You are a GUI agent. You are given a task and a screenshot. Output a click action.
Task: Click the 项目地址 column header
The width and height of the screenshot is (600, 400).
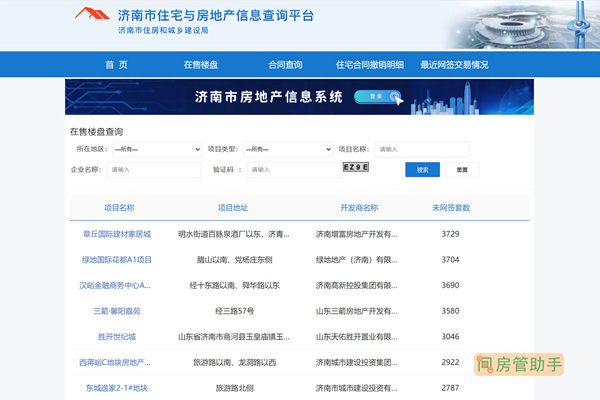pyautogui.click(x=233, y=208)
